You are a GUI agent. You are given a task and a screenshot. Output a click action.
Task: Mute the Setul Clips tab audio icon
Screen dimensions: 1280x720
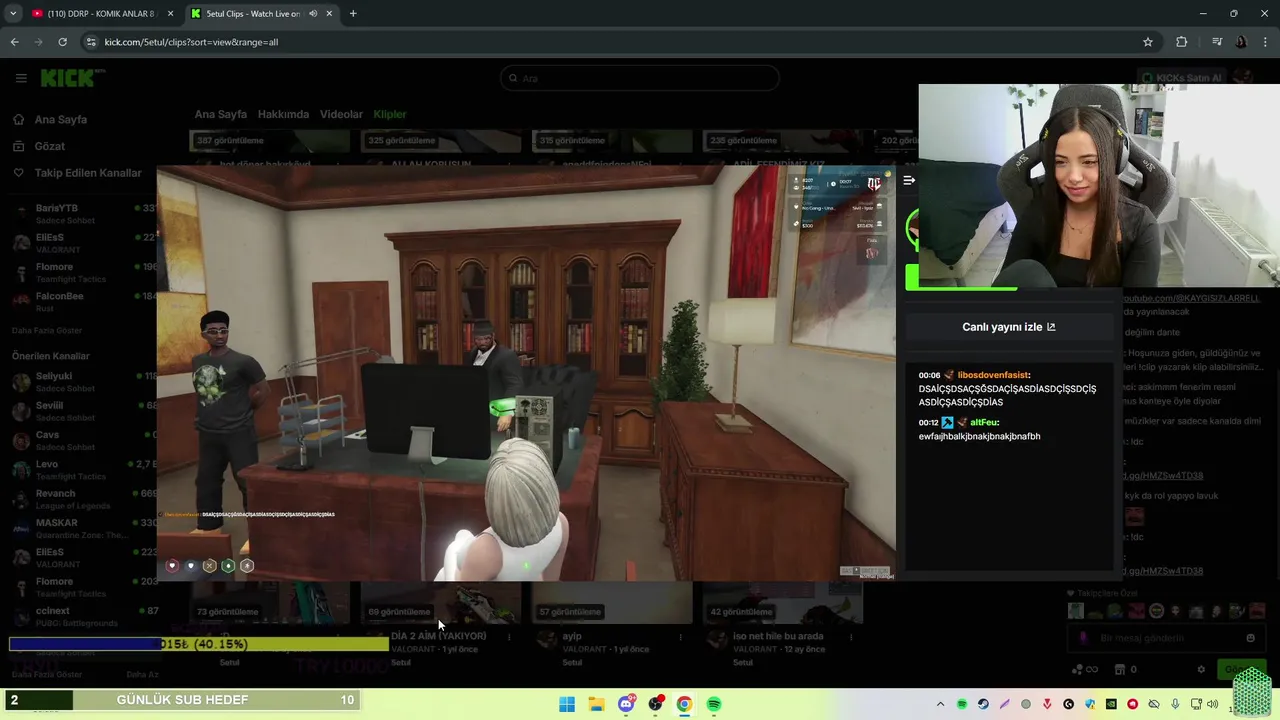point(313,14)
